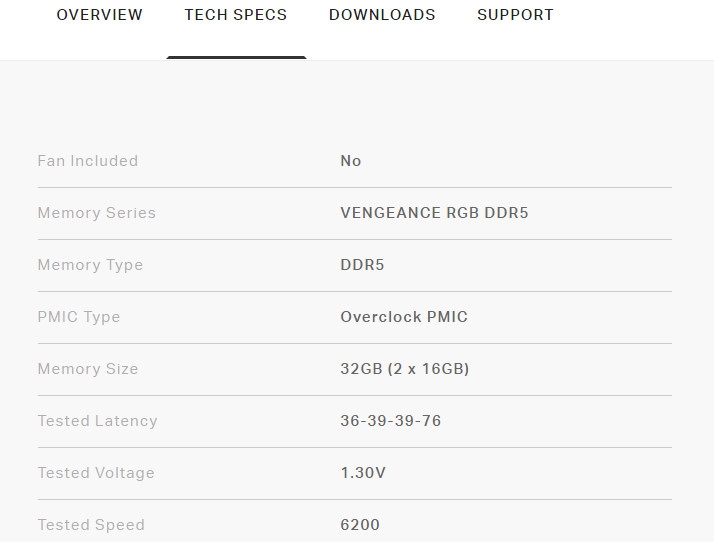Click the PMIC Type label
The height and width of the screenshot is (542, 714).
[x=78, y=317]
